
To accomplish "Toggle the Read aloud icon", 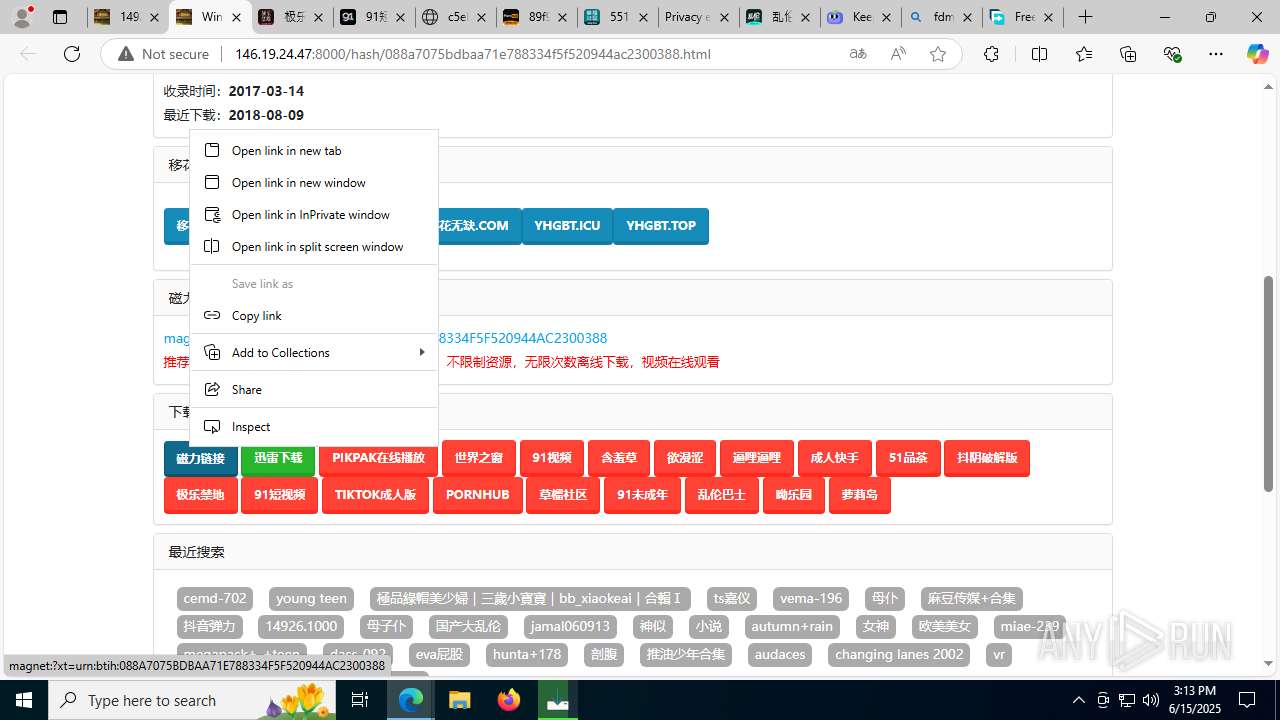I will (x=898, y=54).
